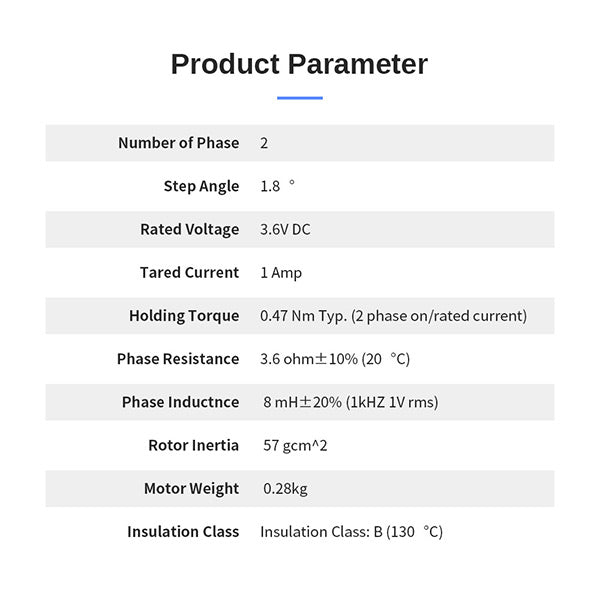Image resolution: width=600 pixels, height=600 pixels.
Task: Click the Insulation Class: B (130 °C) value
Action: pos(351,532)
